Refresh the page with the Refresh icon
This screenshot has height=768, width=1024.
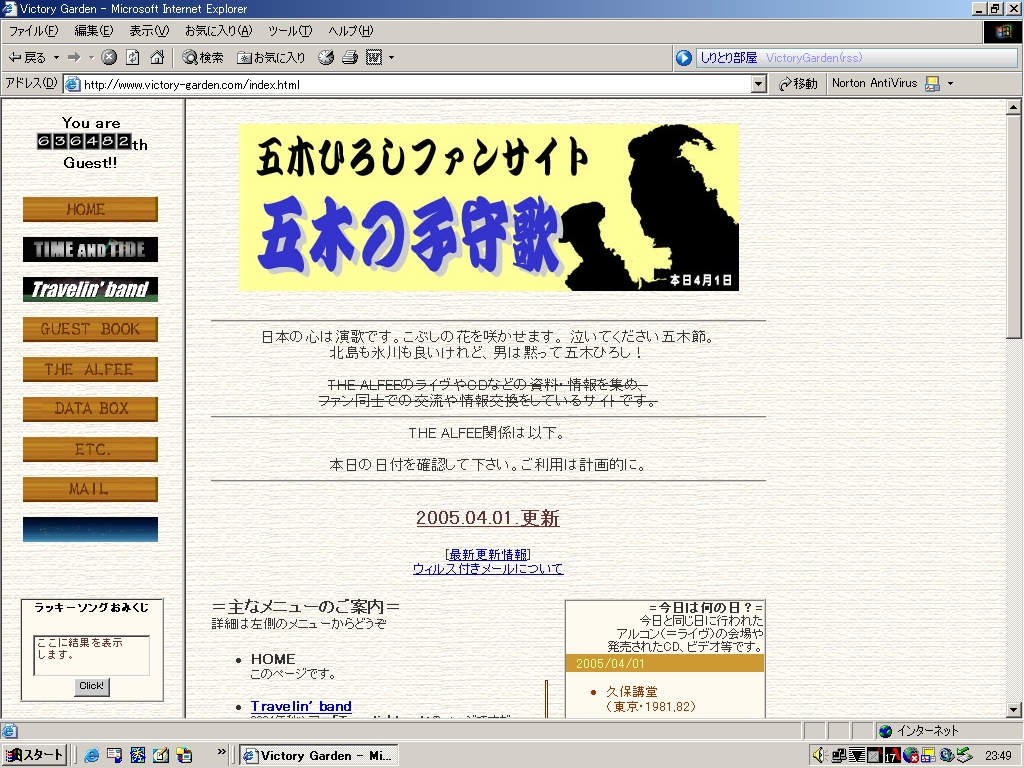pos(133,57)
